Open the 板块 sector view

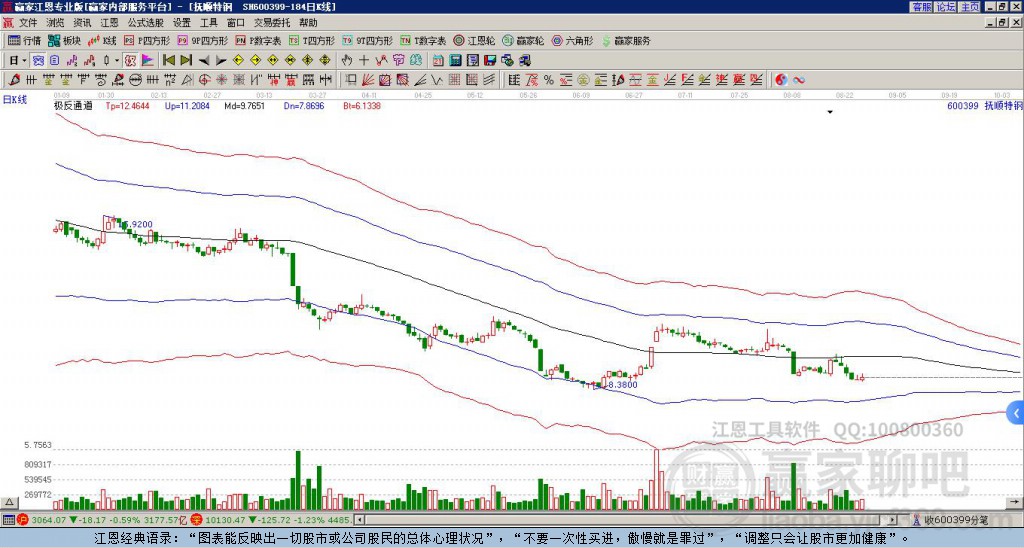pyautogui.click(x=64, y=40)
